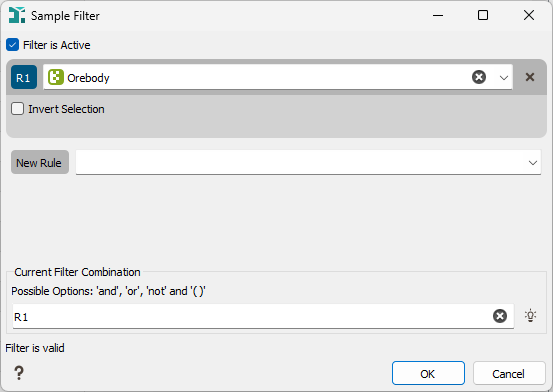Remove rule R1 using the cross icon
This screenshot has width=553, height=392.
pyautogui.click(x=529, y=77)
